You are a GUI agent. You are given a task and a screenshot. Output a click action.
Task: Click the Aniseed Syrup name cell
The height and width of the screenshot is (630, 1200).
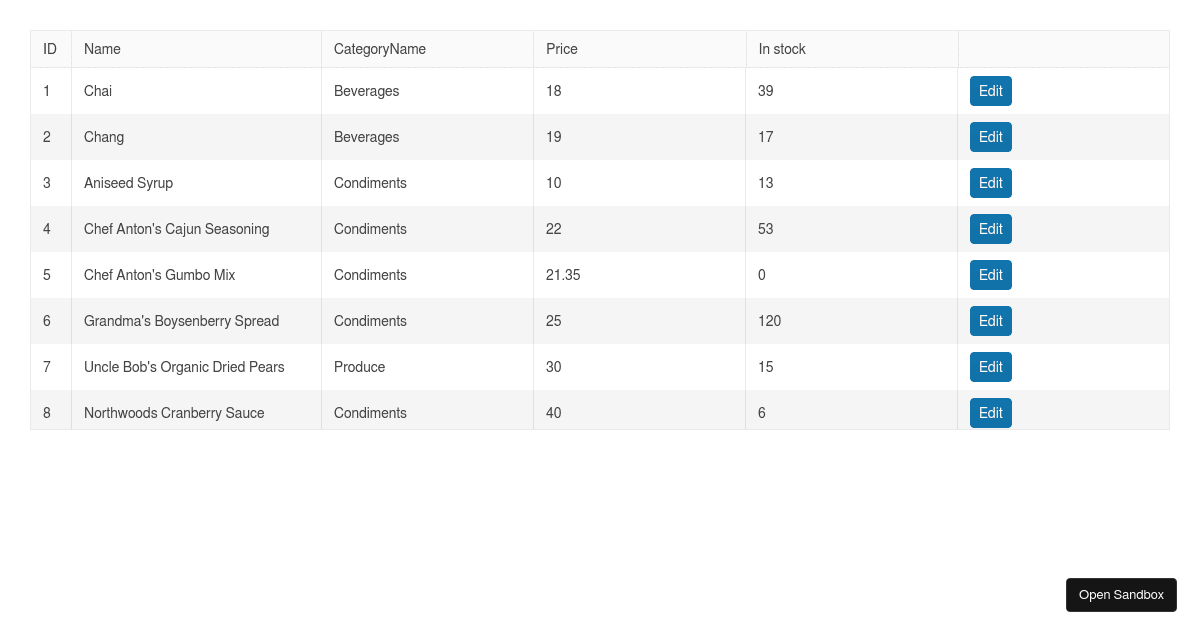click(128, 183)
